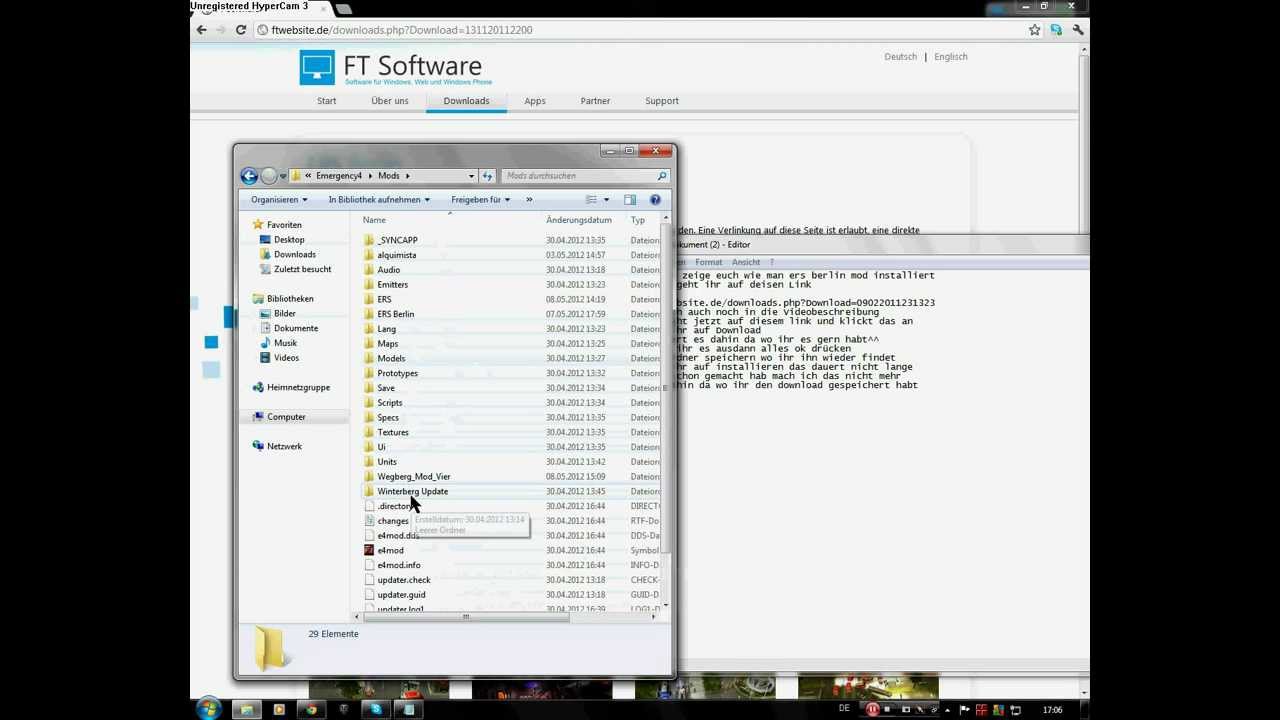The image size is (1280, 720).
Task: Open Skype from the taskbar
Action: tap(376, 709)
